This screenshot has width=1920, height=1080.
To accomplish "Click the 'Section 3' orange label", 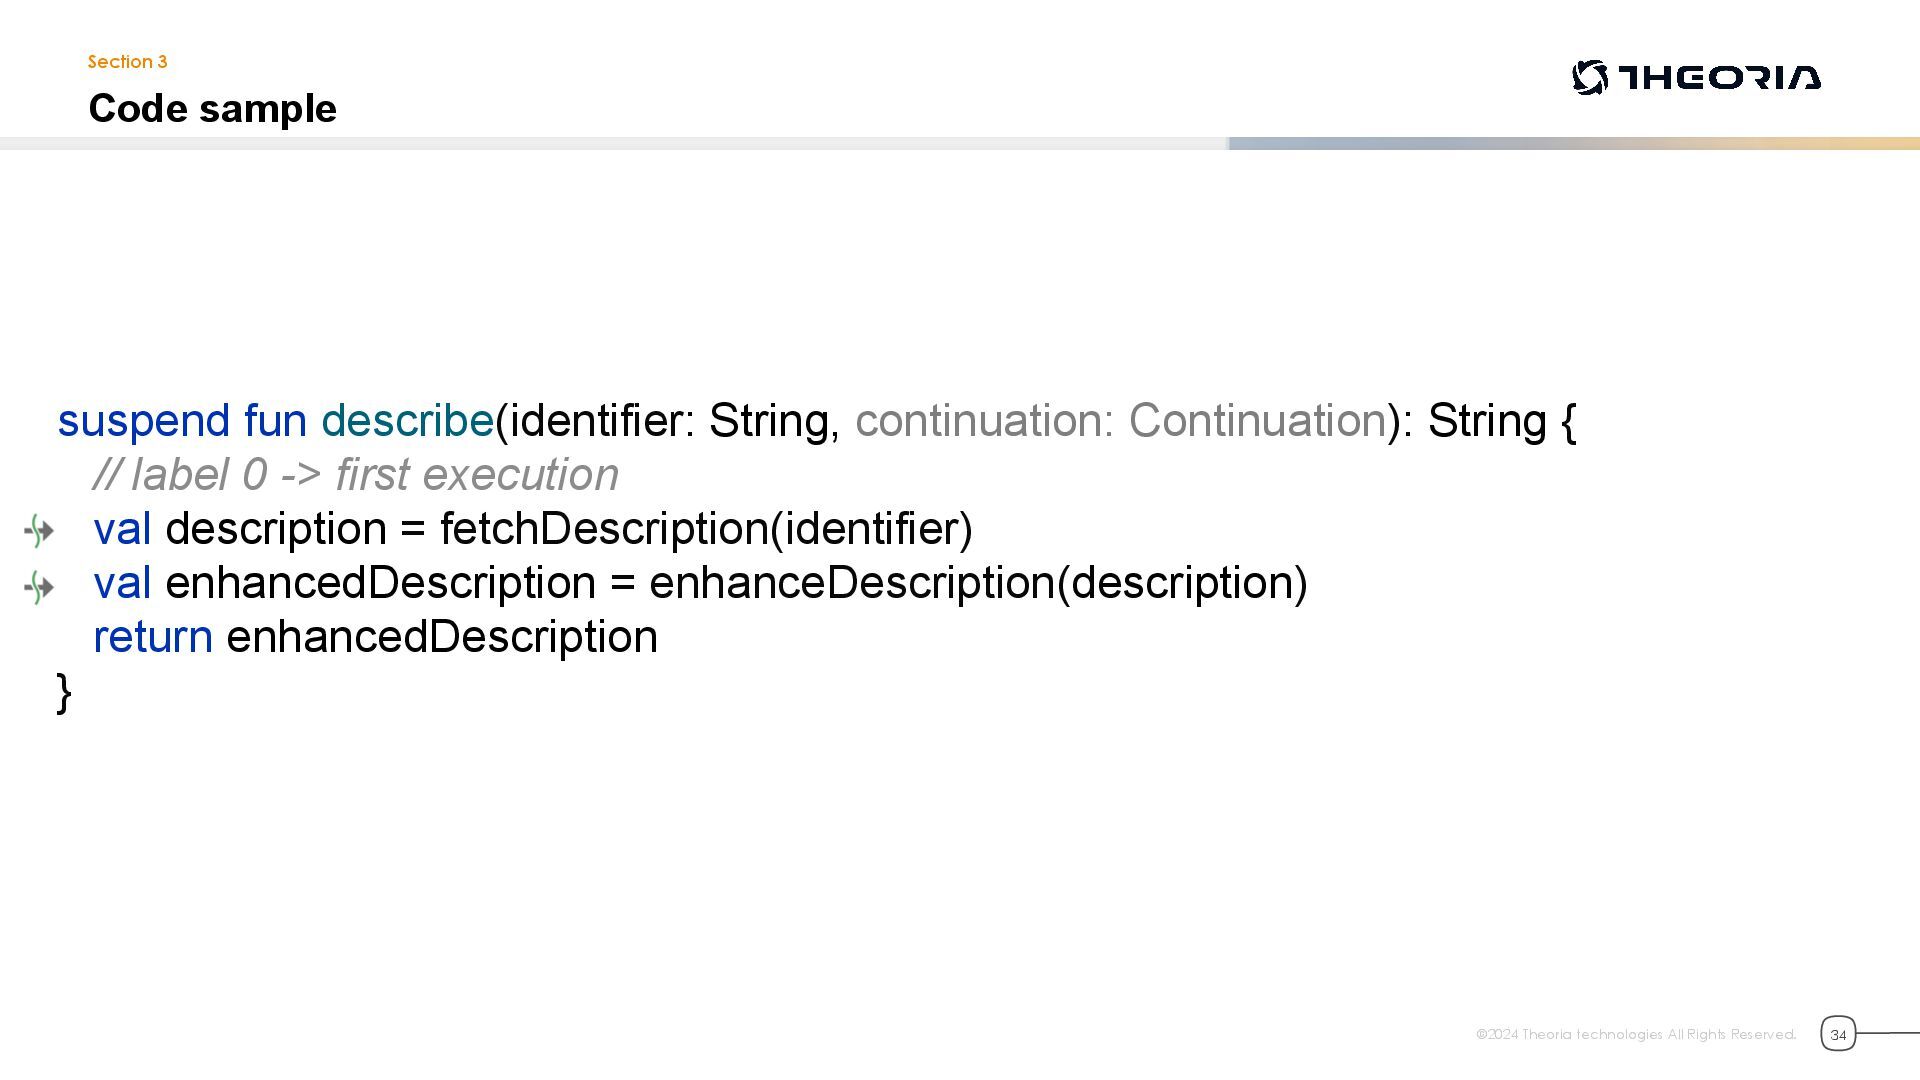I will click(127, 62).
